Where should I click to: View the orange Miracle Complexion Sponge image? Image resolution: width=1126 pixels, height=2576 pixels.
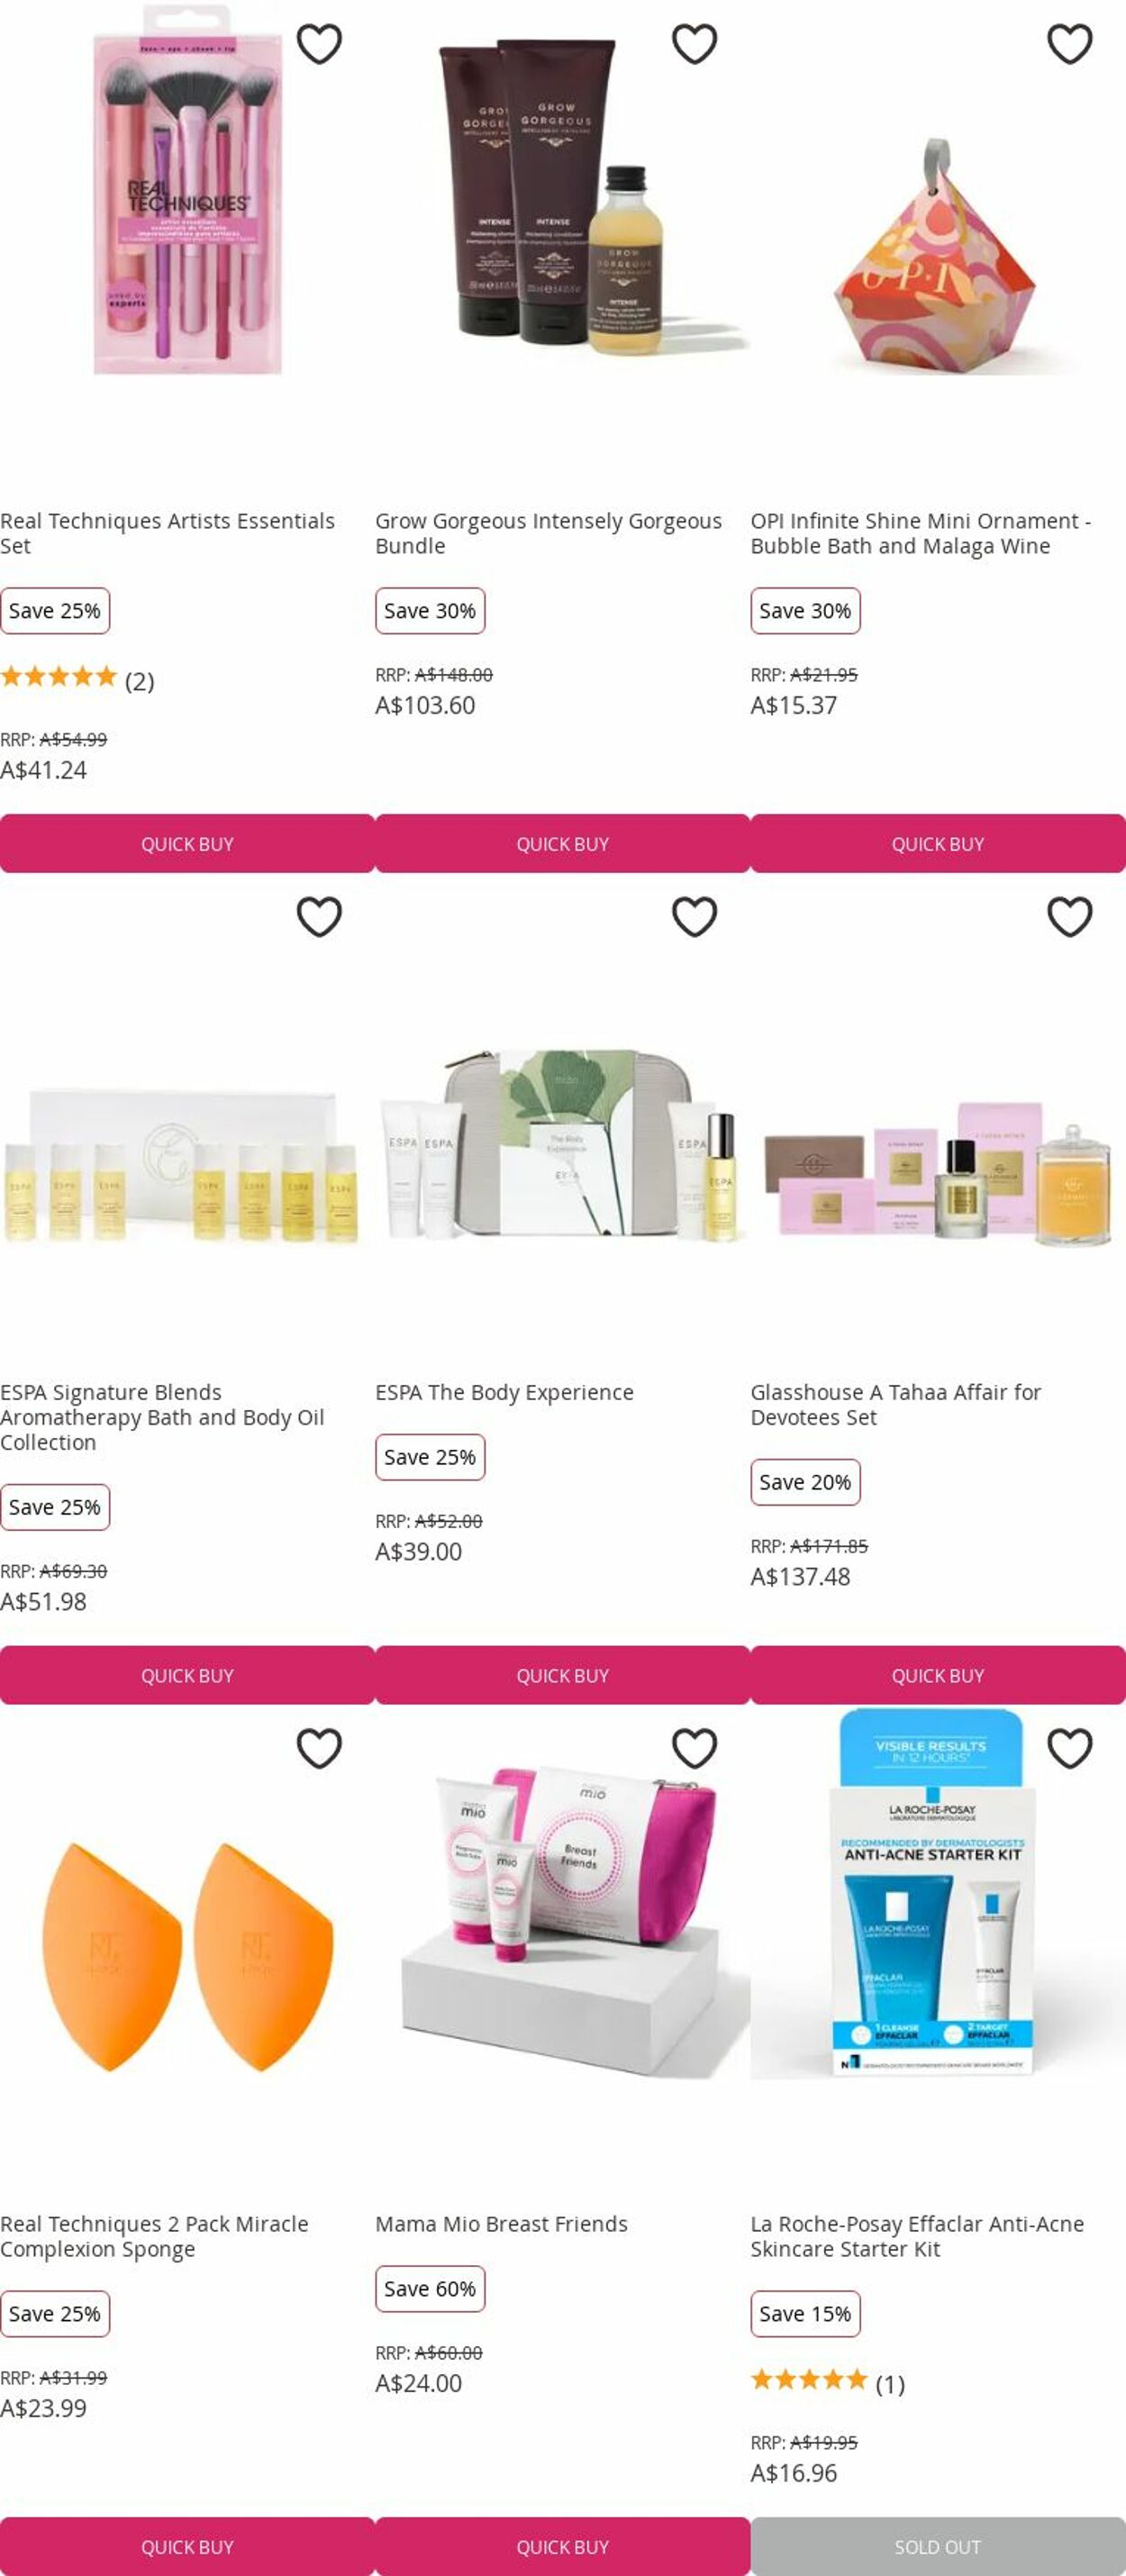pyautogui.click(x=187, y=1957)
